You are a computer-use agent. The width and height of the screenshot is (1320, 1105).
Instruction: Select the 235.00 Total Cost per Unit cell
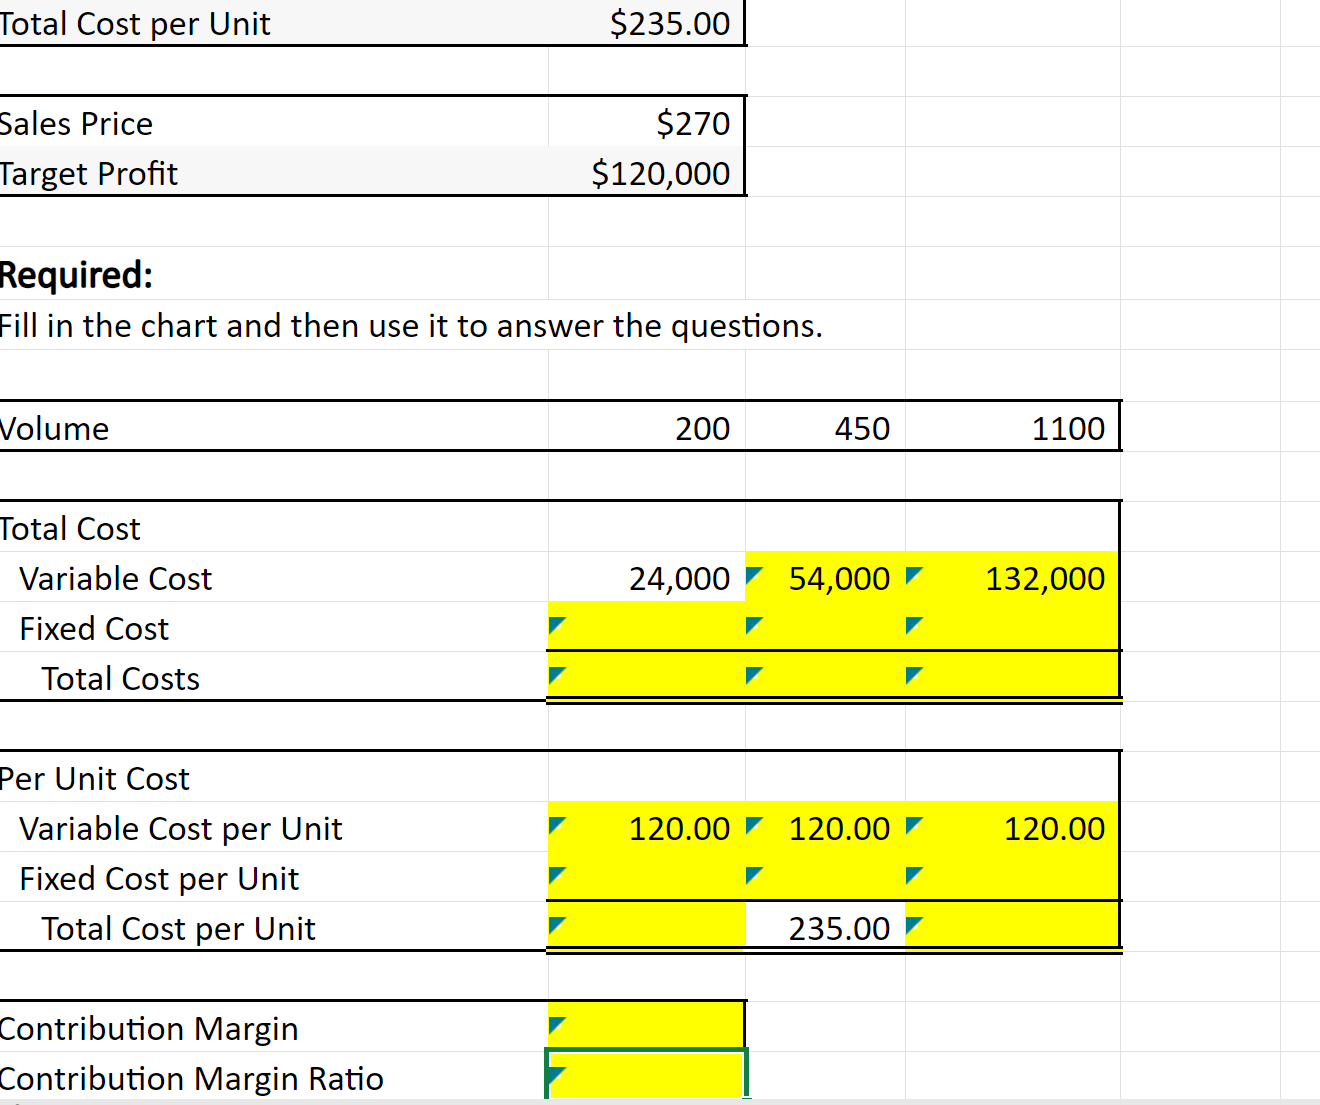826,926
